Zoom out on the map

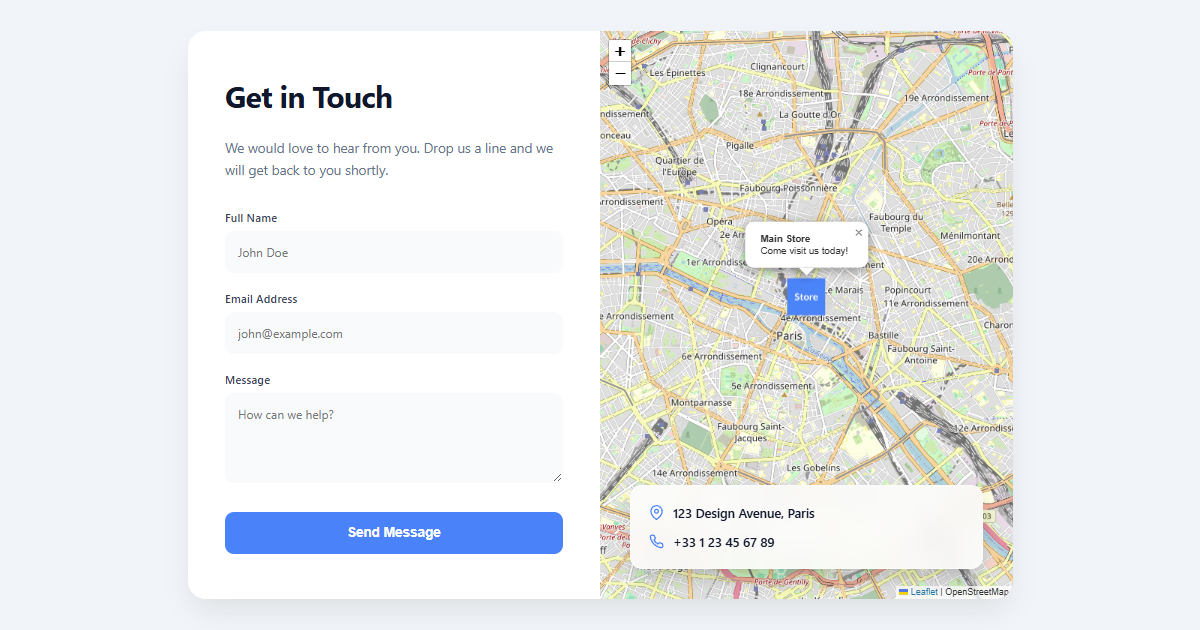point(620,73)
